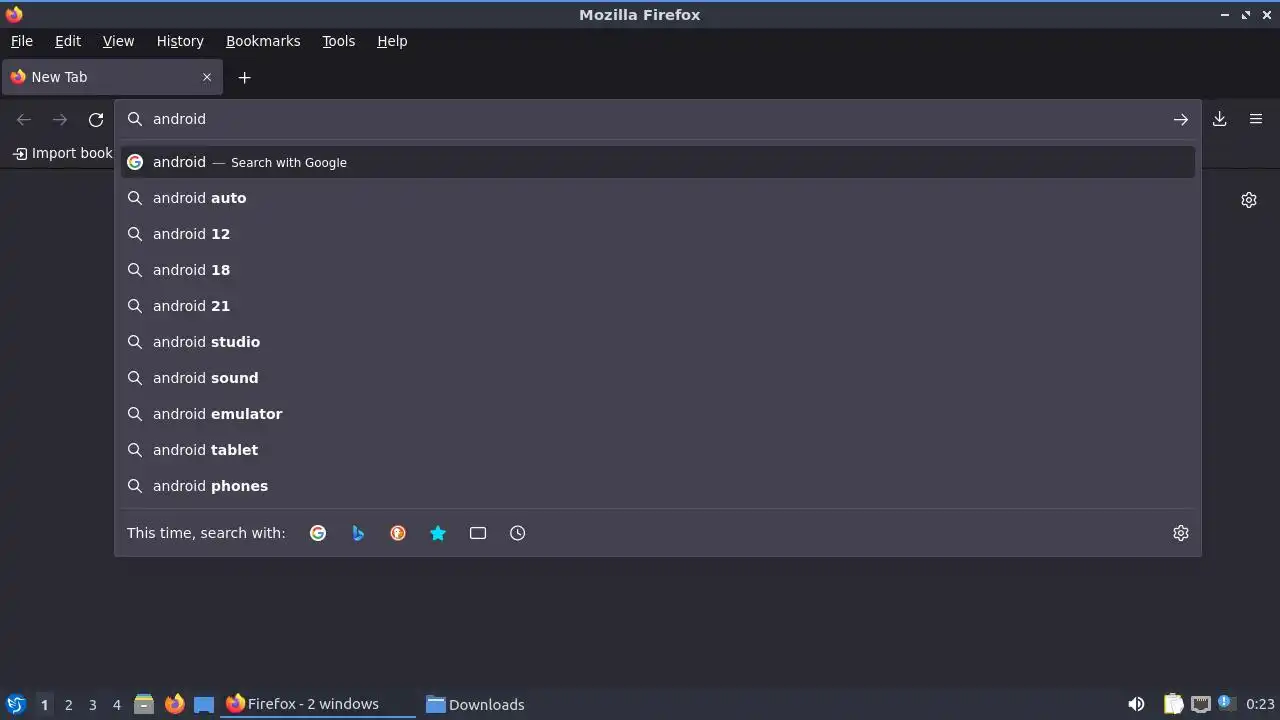This screenshot has height=720, width=1280.
Task: Click the Go arrow in the address bar
Action: pyautogui.click(x=1181, y=119)
